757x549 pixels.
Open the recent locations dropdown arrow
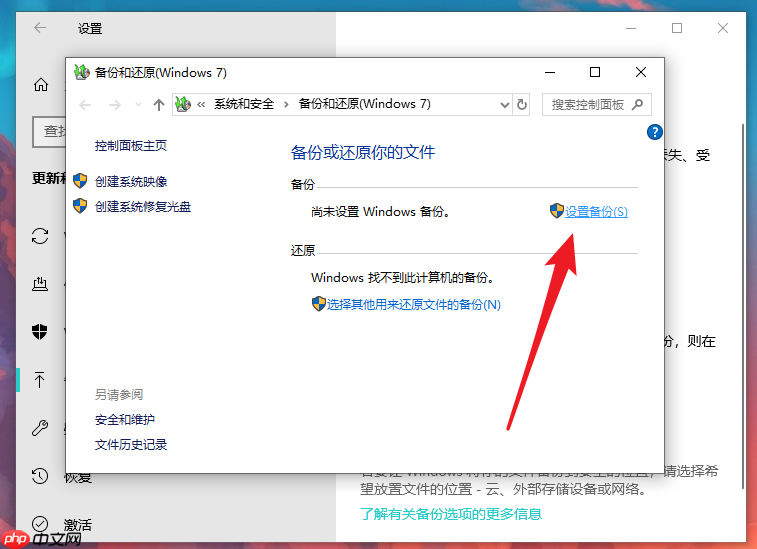pyautogui.click(x=138, y=104)
